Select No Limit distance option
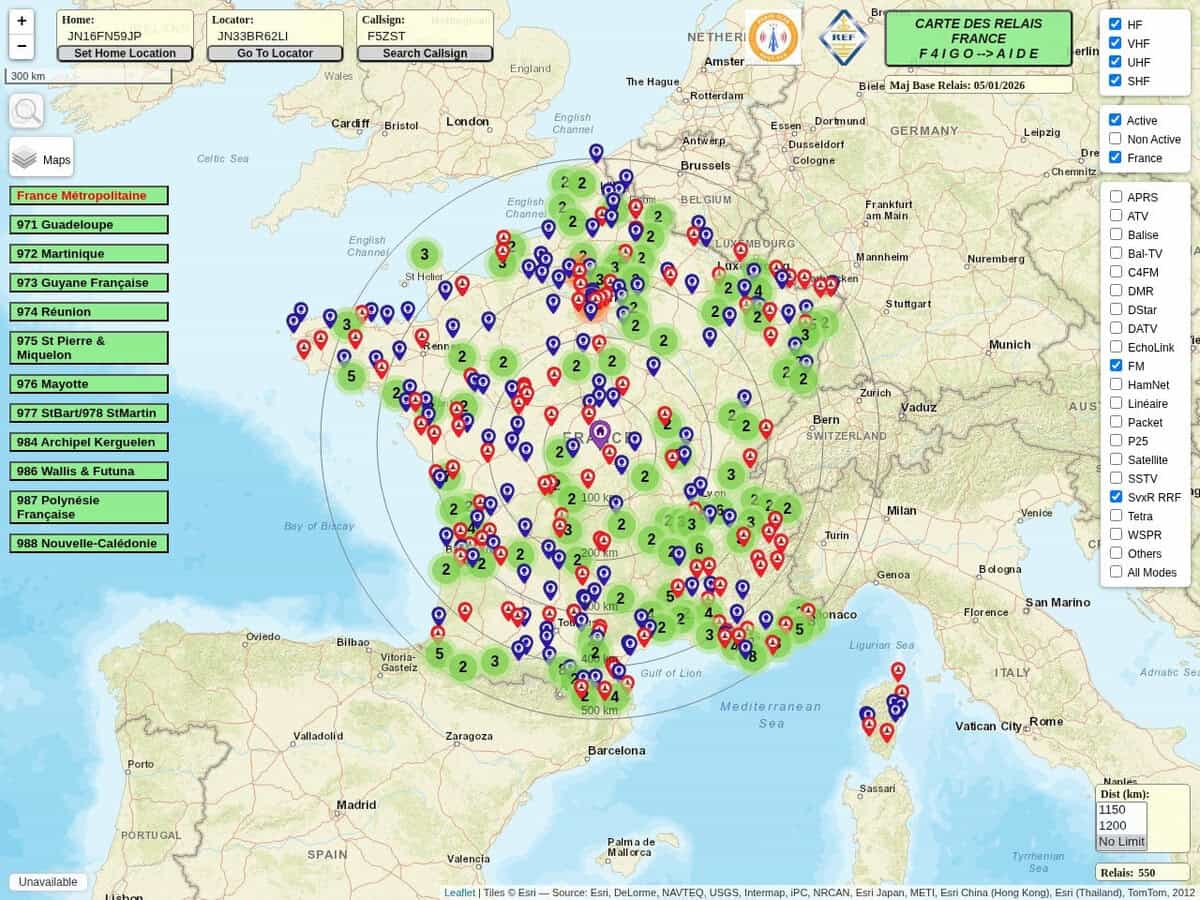Screen dimensions: 1200x900 point(1121,841)
